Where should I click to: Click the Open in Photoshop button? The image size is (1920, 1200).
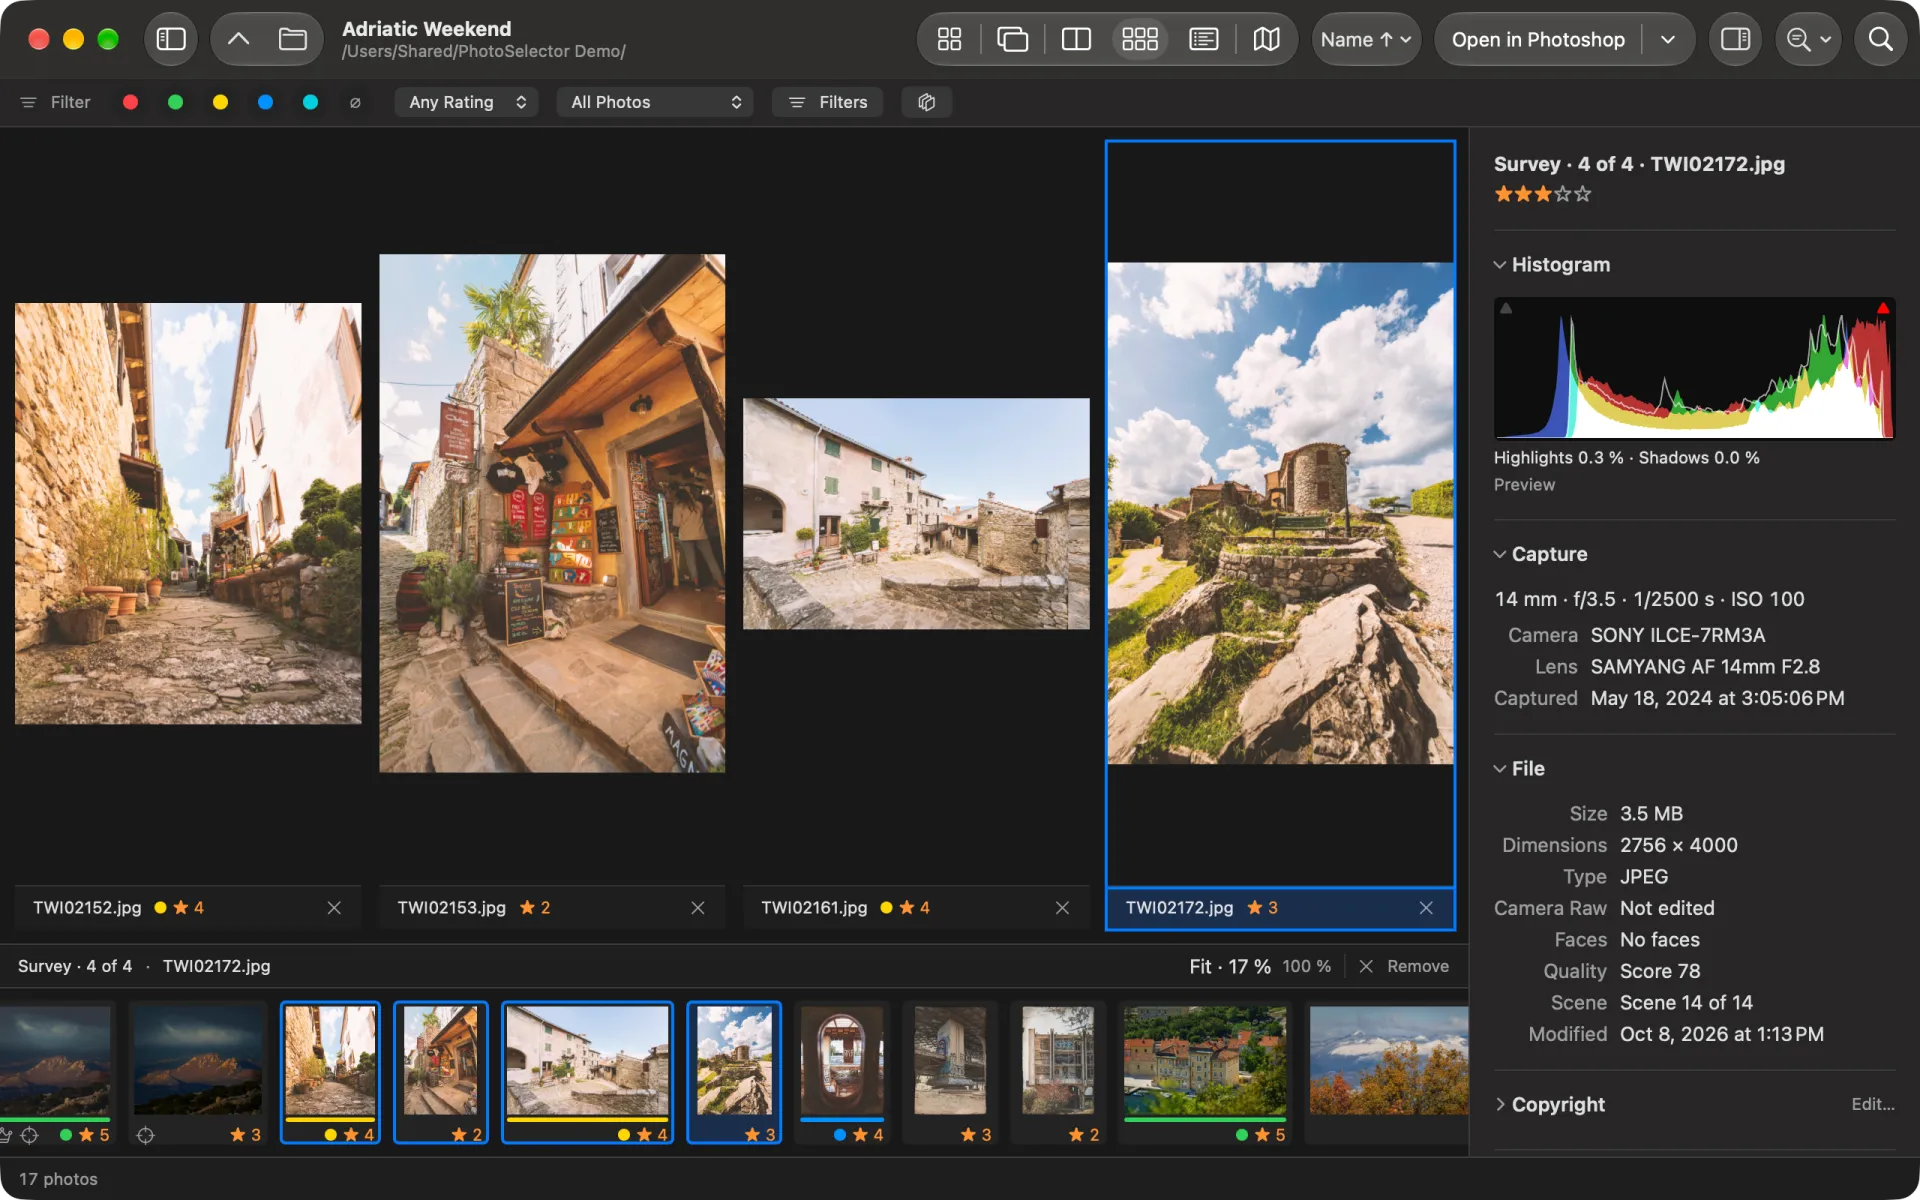[x=1538, y=39]
